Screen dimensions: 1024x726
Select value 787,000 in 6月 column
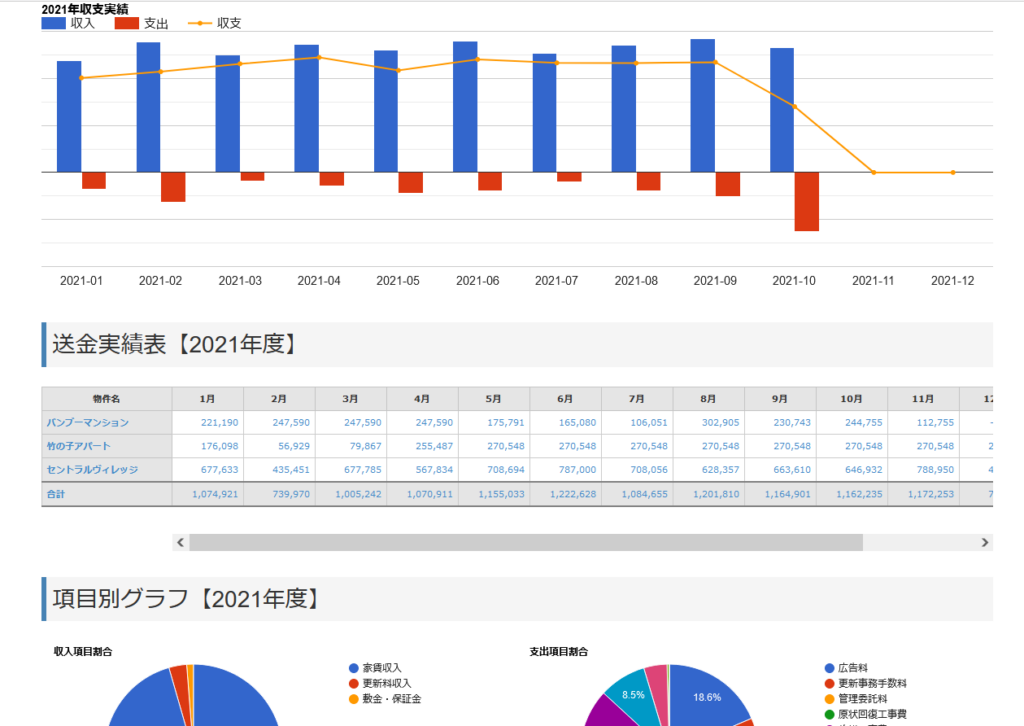tap(577, 469)
